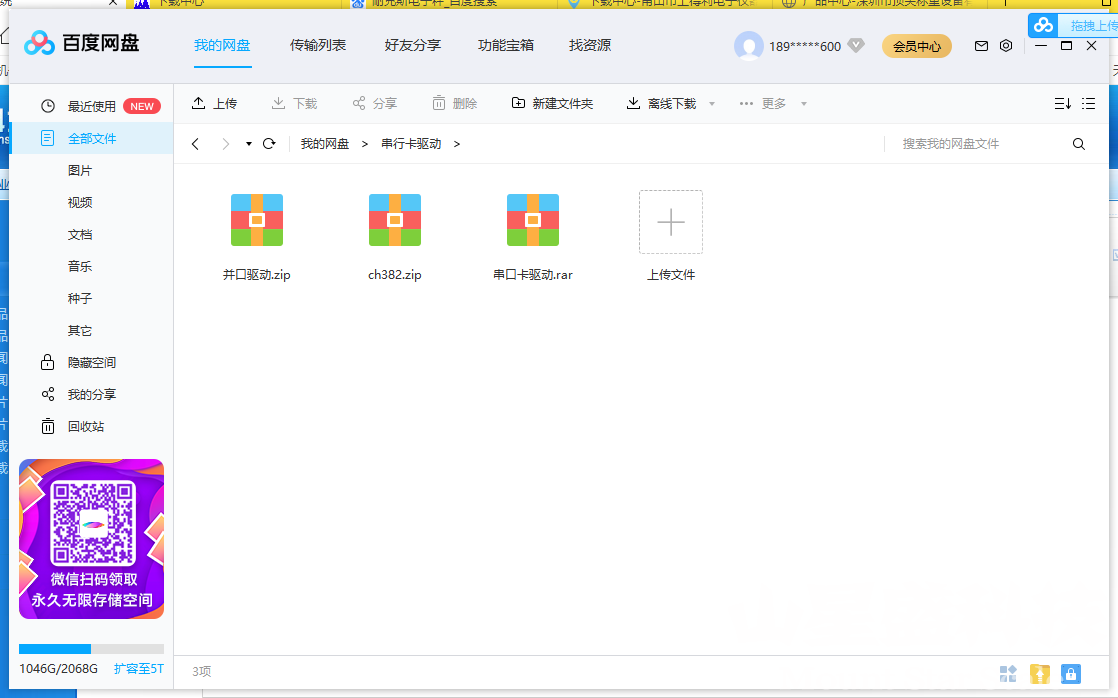Click the mail notification envelope icon
Viewport: 1118px width, 698px height.
pyautogui.click(x=981, y=46)
